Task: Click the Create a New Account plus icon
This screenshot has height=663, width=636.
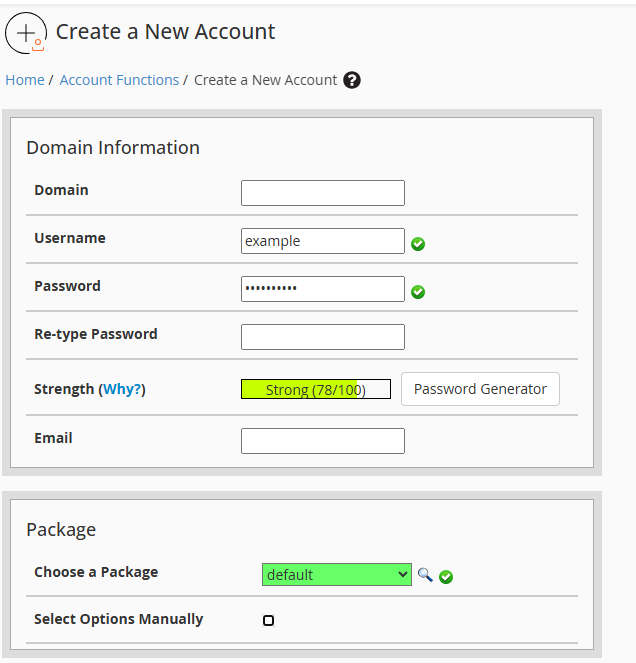Action: 26,33
